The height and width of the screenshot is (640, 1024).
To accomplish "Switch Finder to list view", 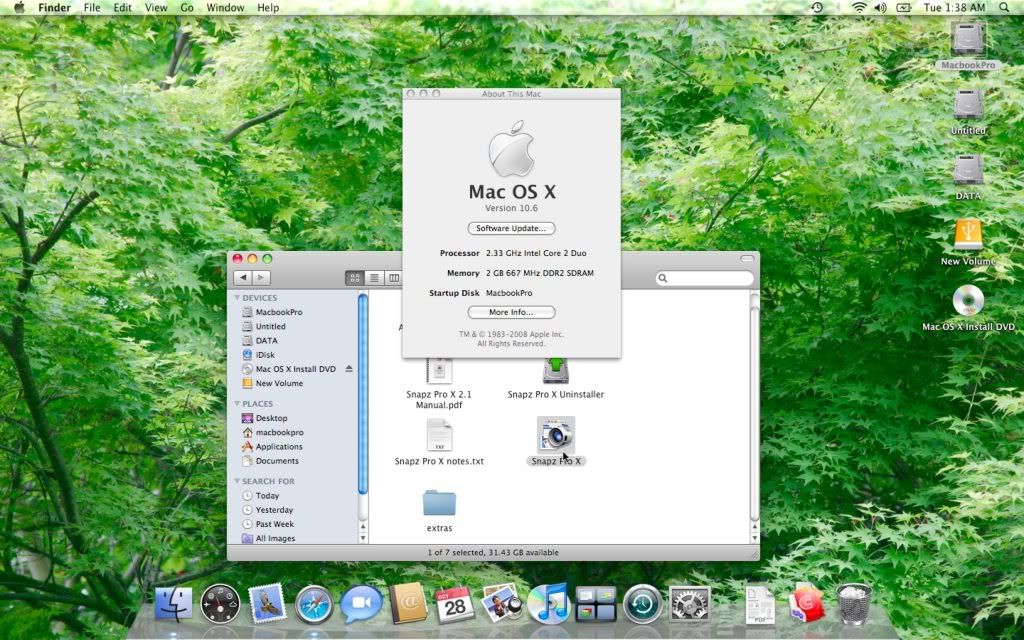I will coord(374,278).
